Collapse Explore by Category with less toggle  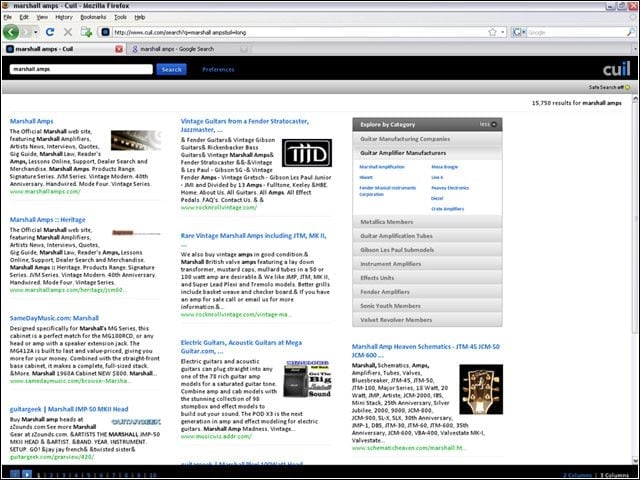coord(488,124)
